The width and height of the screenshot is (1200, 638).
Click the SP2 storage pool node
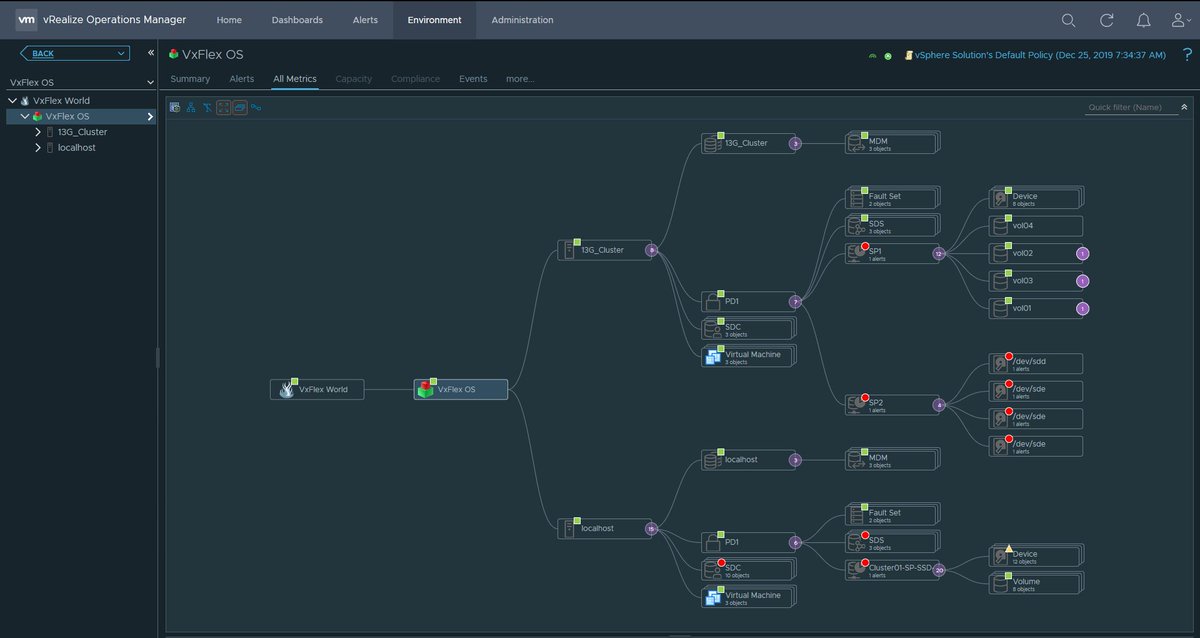pos(892,405)
